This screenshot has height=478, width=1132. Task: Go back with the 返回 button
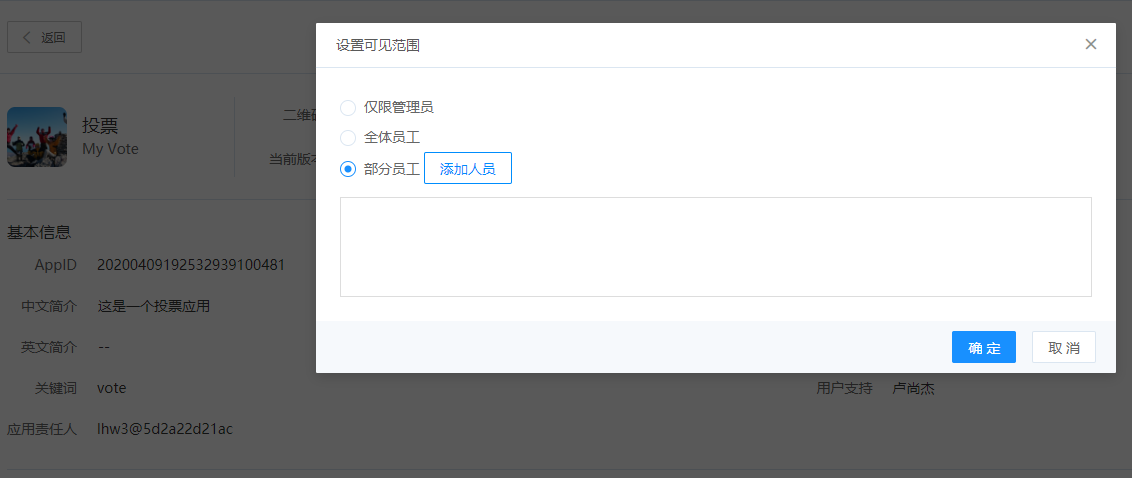point(44,38)
